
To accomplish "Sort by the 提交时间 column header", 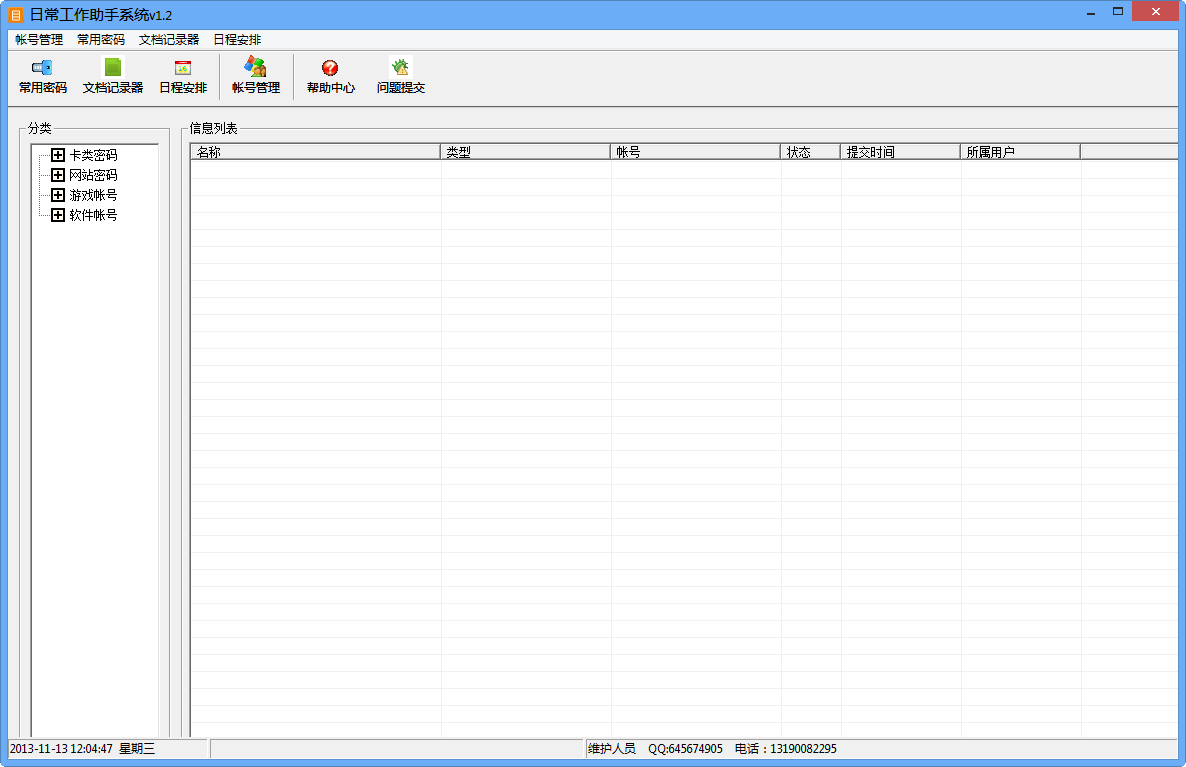I will [x=900, y=152].
